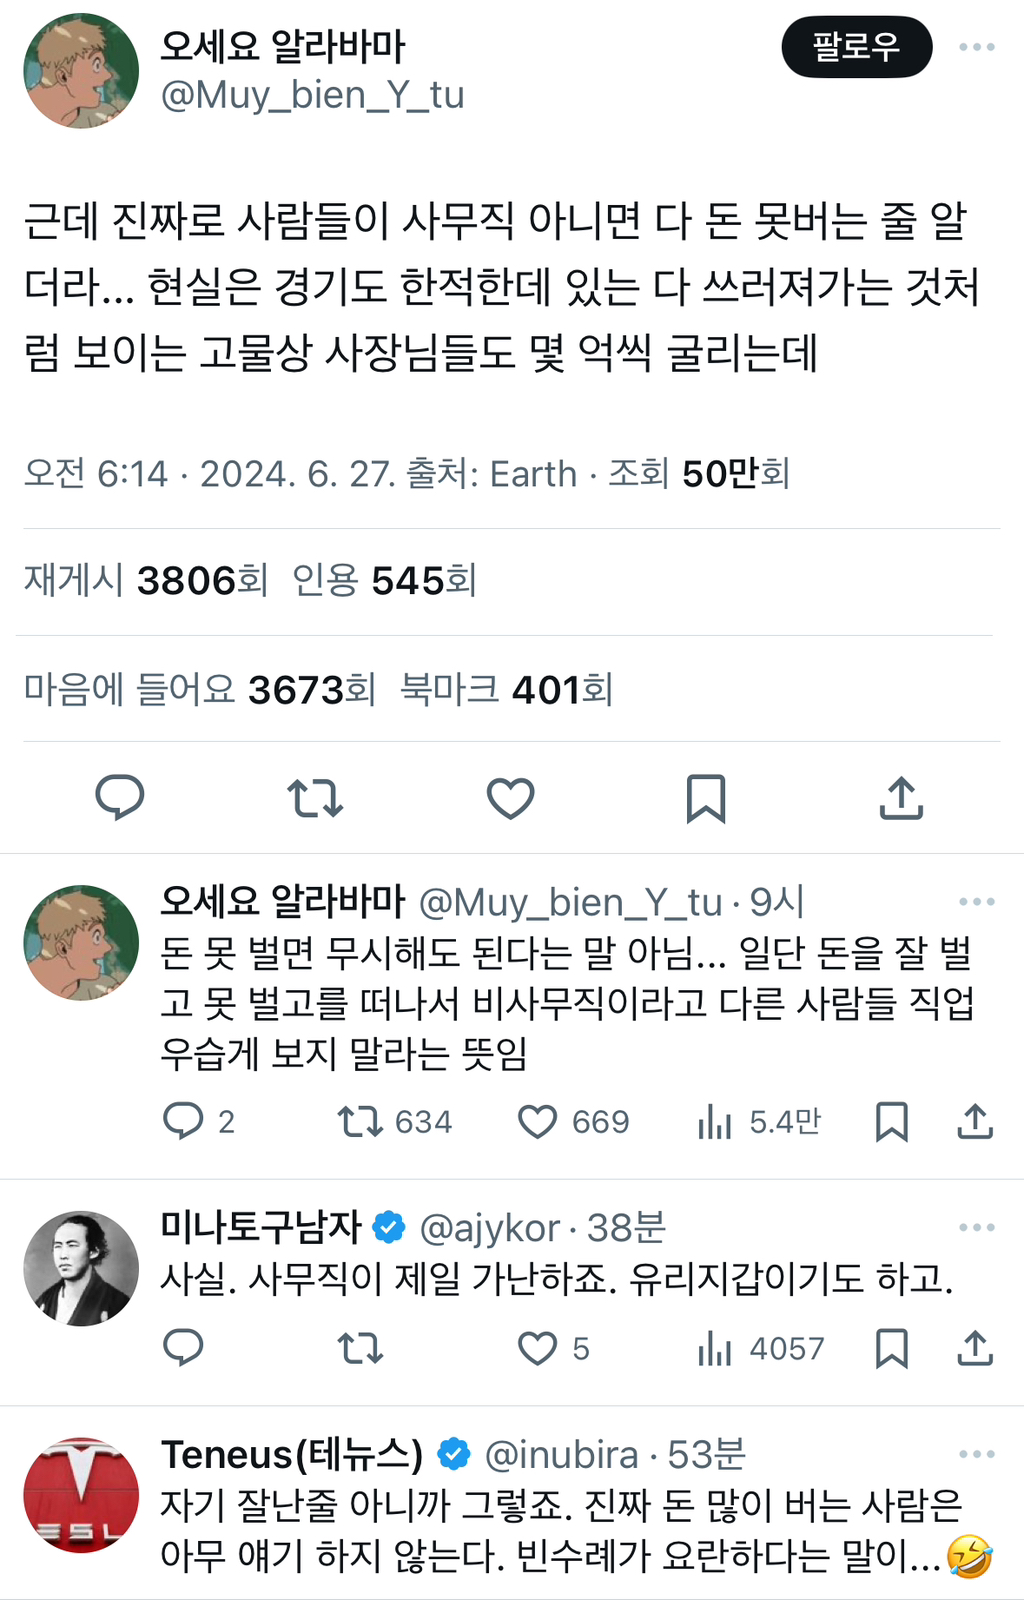The height and width of the screenshot is (1600, 1024).
Task: Like the main post with the heart icon
Action: point(510,798)
